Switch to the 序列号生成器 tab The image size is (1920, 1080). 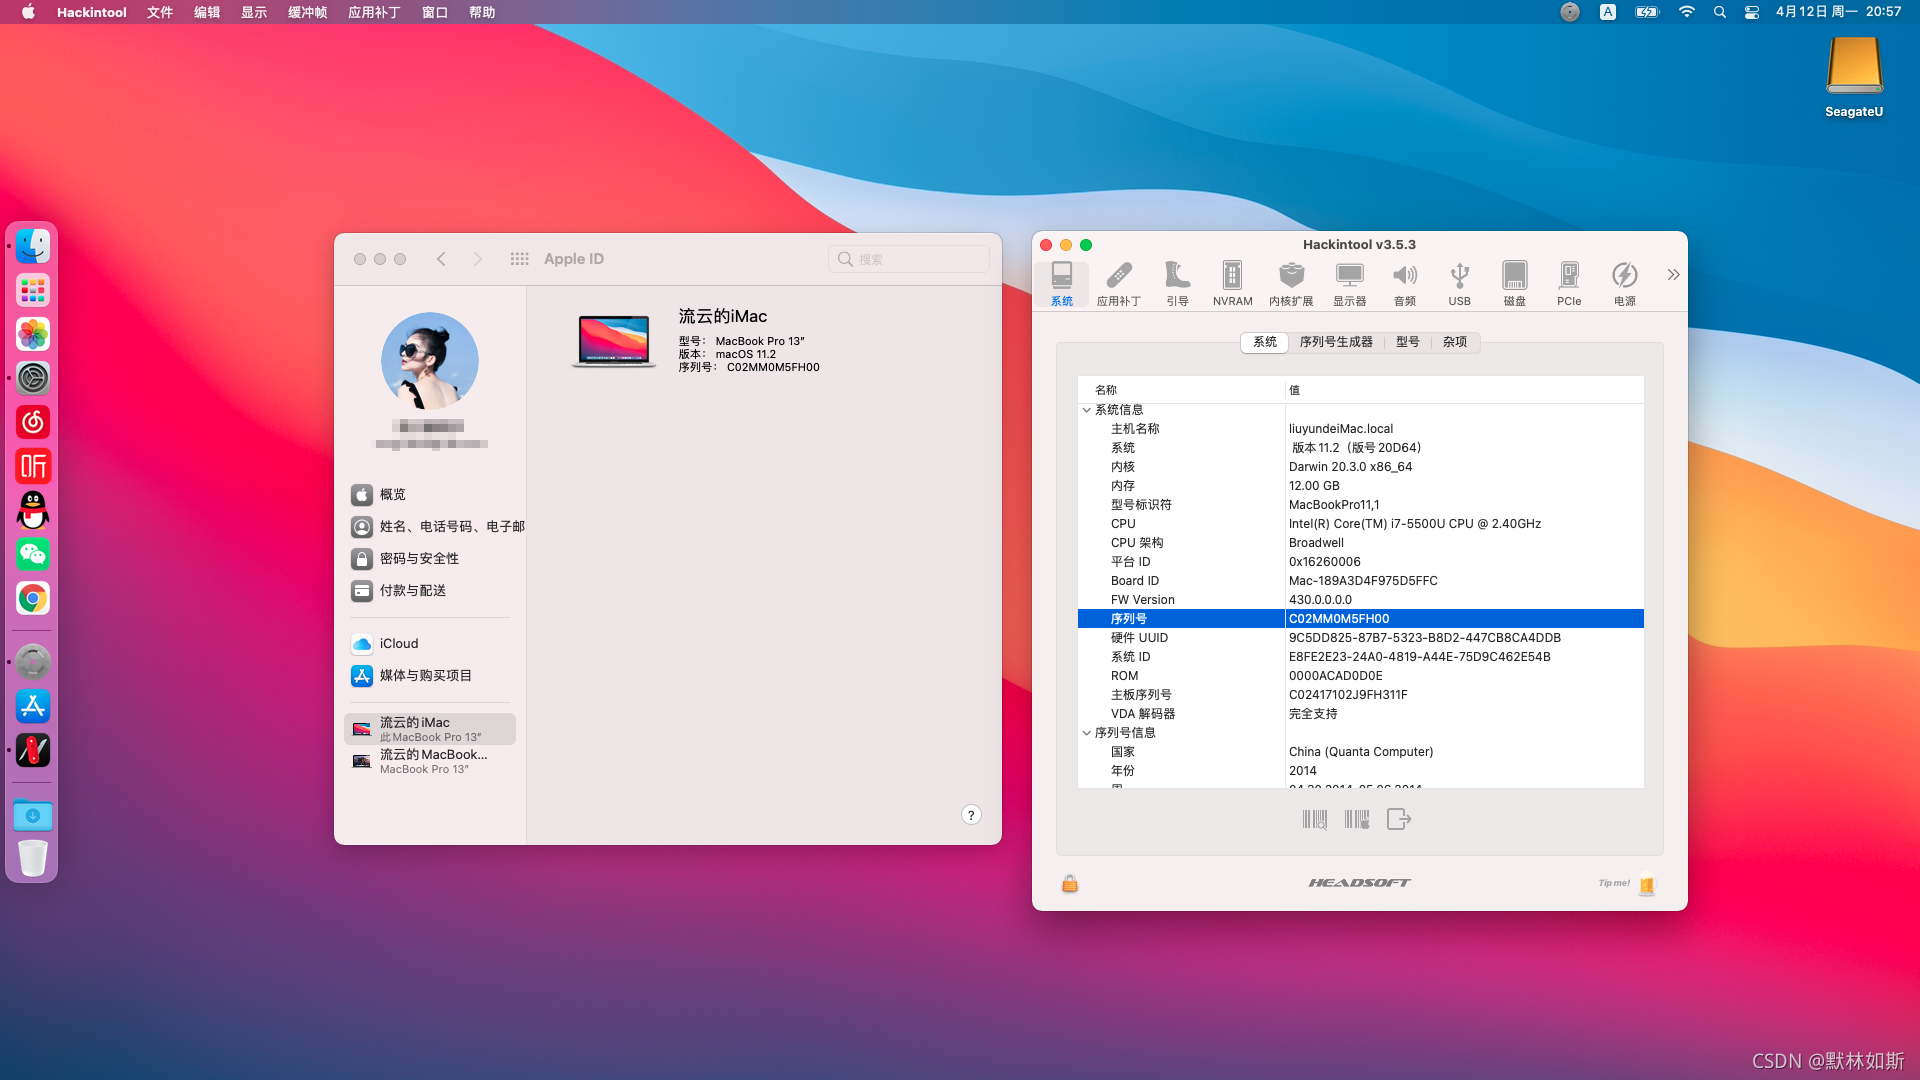1336,342
